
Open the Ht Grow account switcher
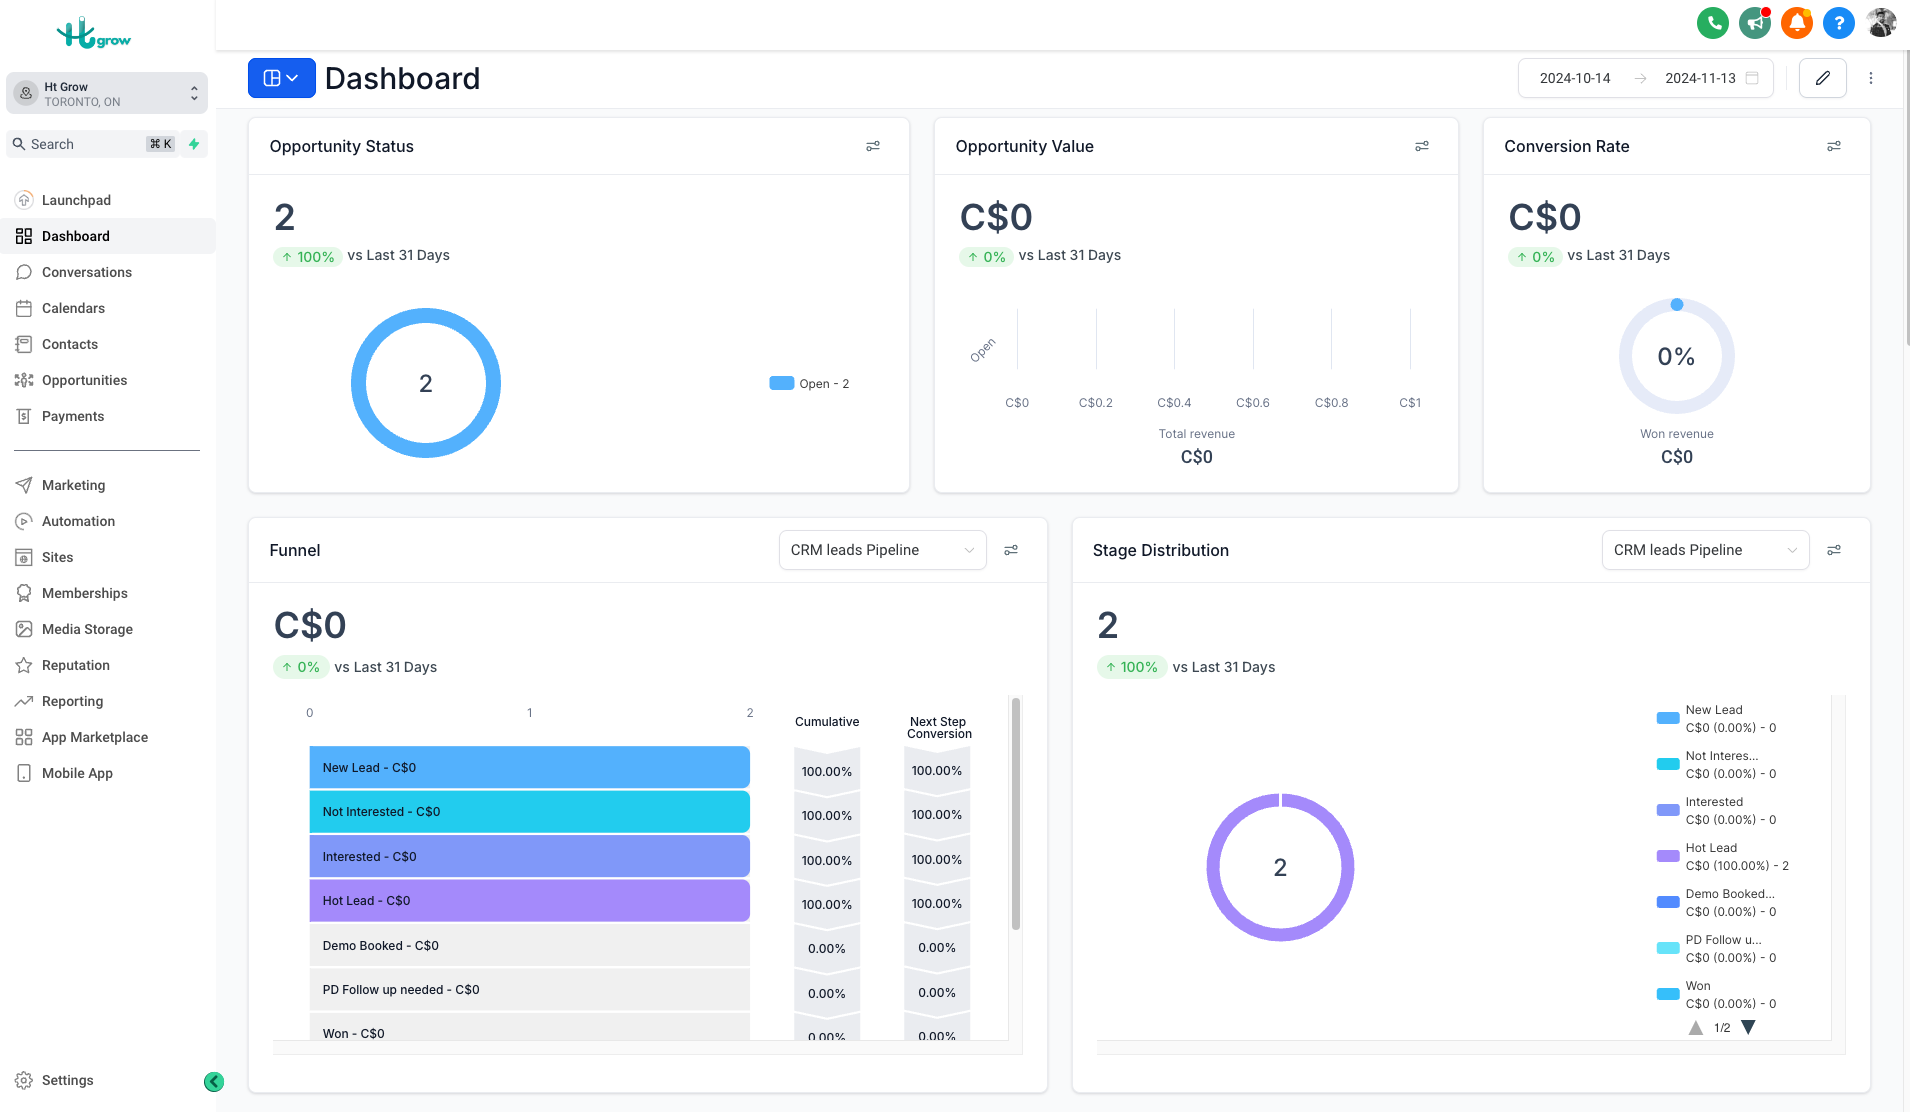tap(107, 94)
